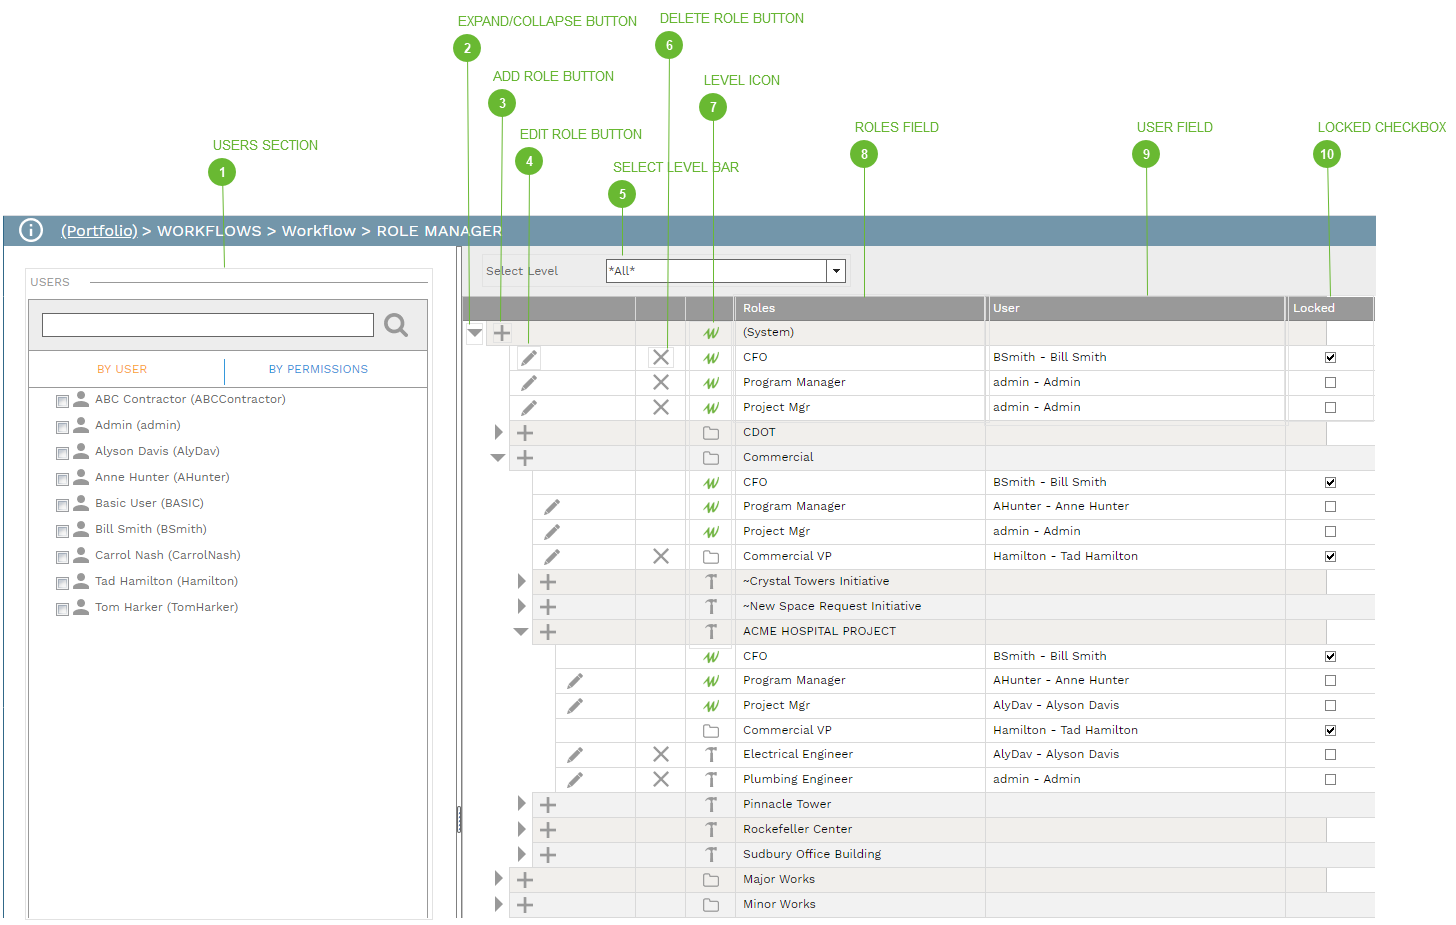Viewport: 1456px width, 925px height.
Task: Expand ~New Space Request Initiative
Action: [x=521, y=606]
